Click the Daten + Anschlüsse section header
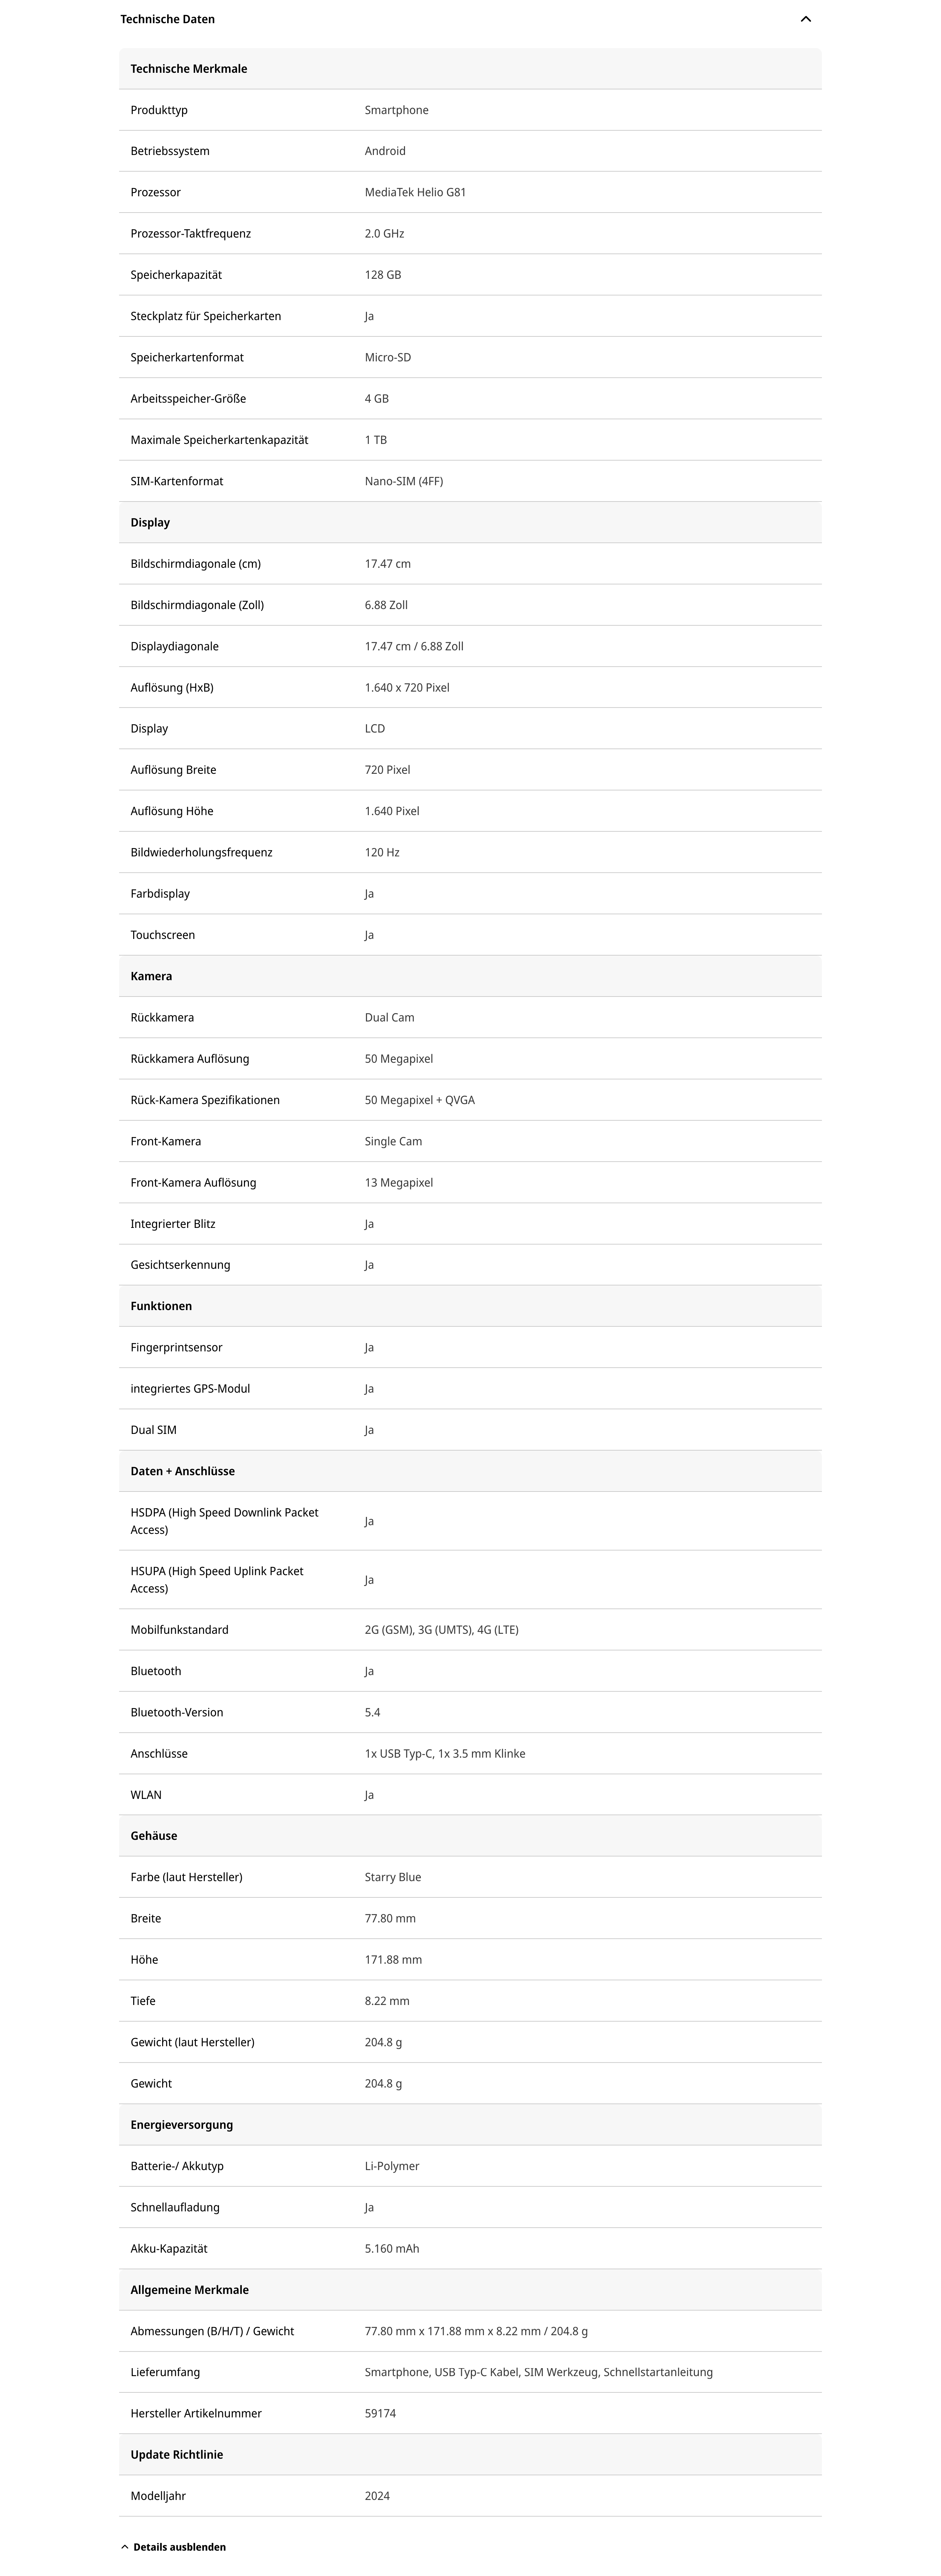The width and height of the screenshot is (941, 2576). pyautogui.click(x=182, y=1471)
